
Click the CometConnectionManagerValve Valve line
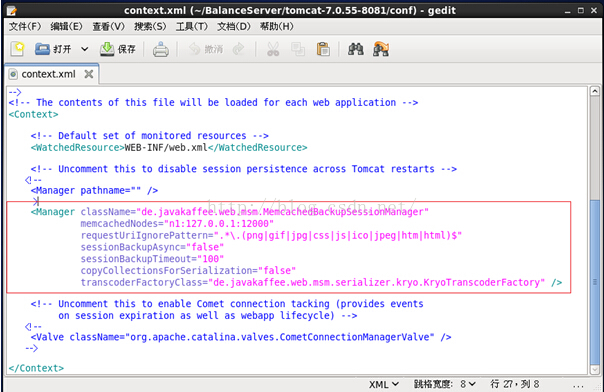point(241,337)
